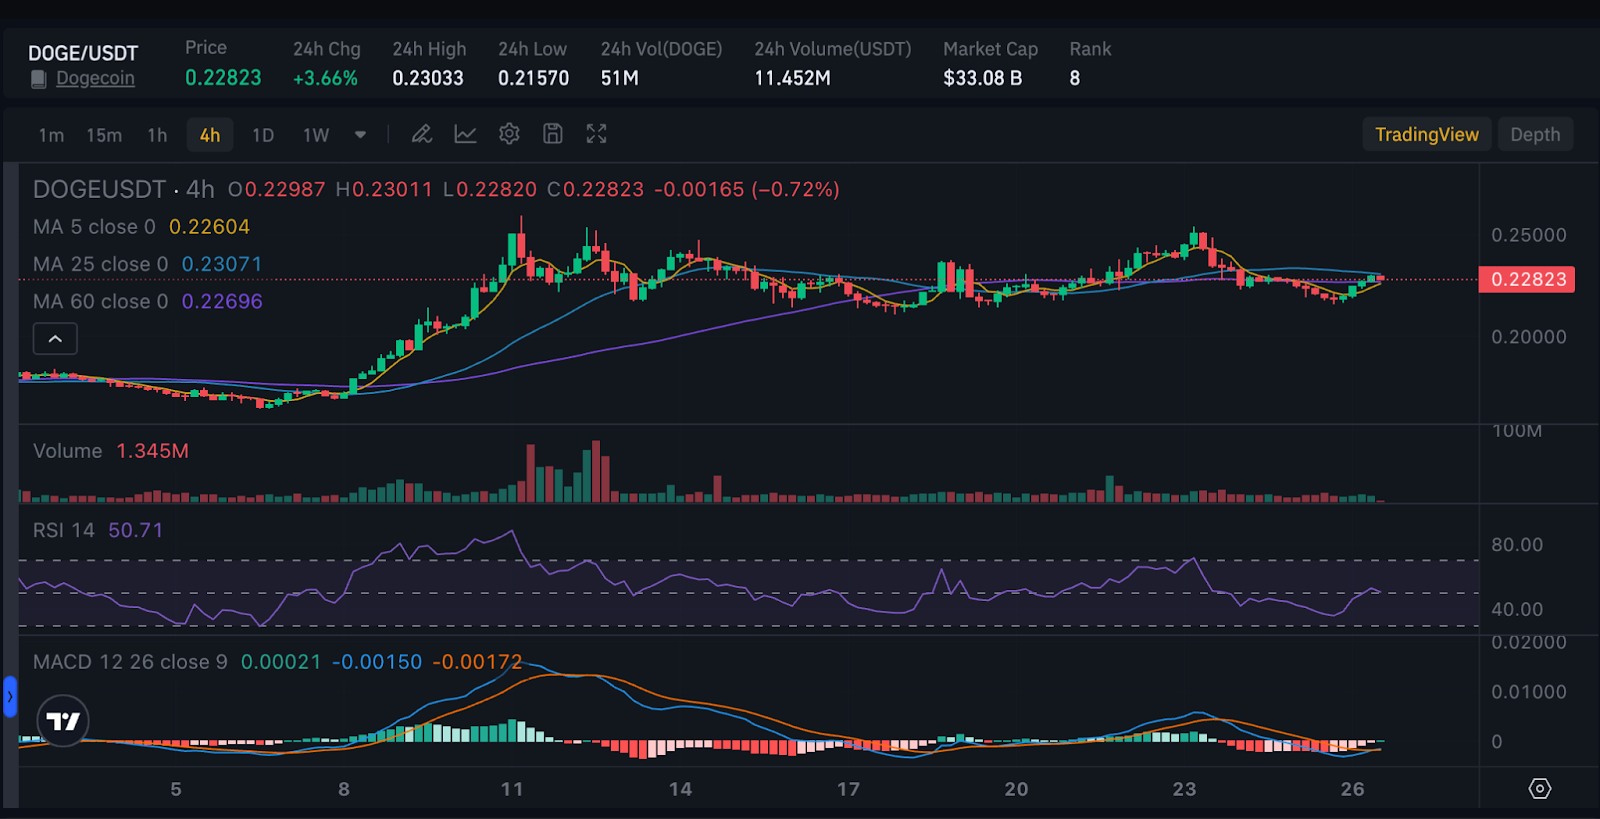The height and width of the screenshot is (819, 1600).
Task: Collapse the indicator legend chevron
Action: tap(55, 339)
